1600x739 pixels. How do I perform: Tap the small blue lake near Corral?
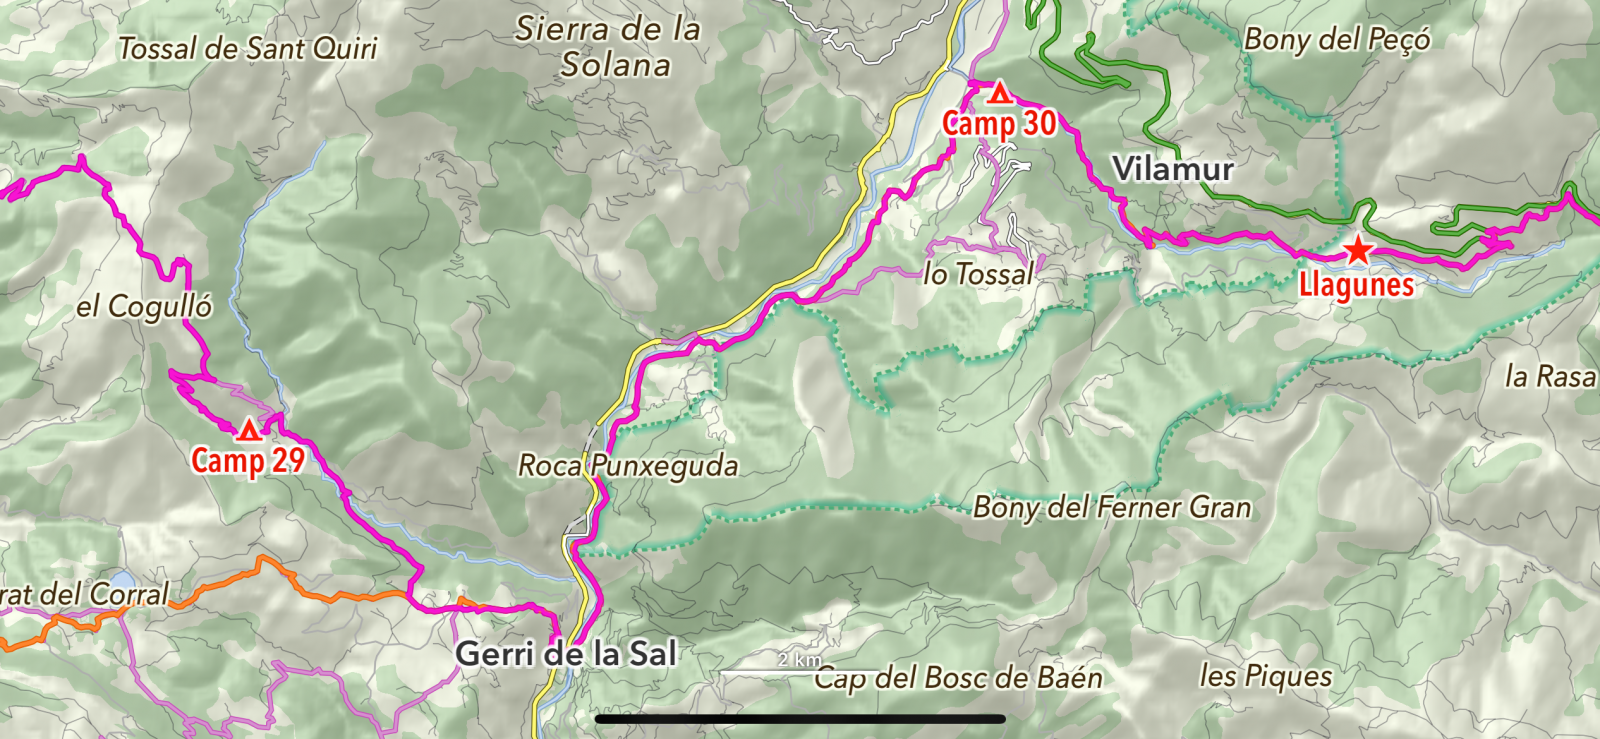pos(122,580)
